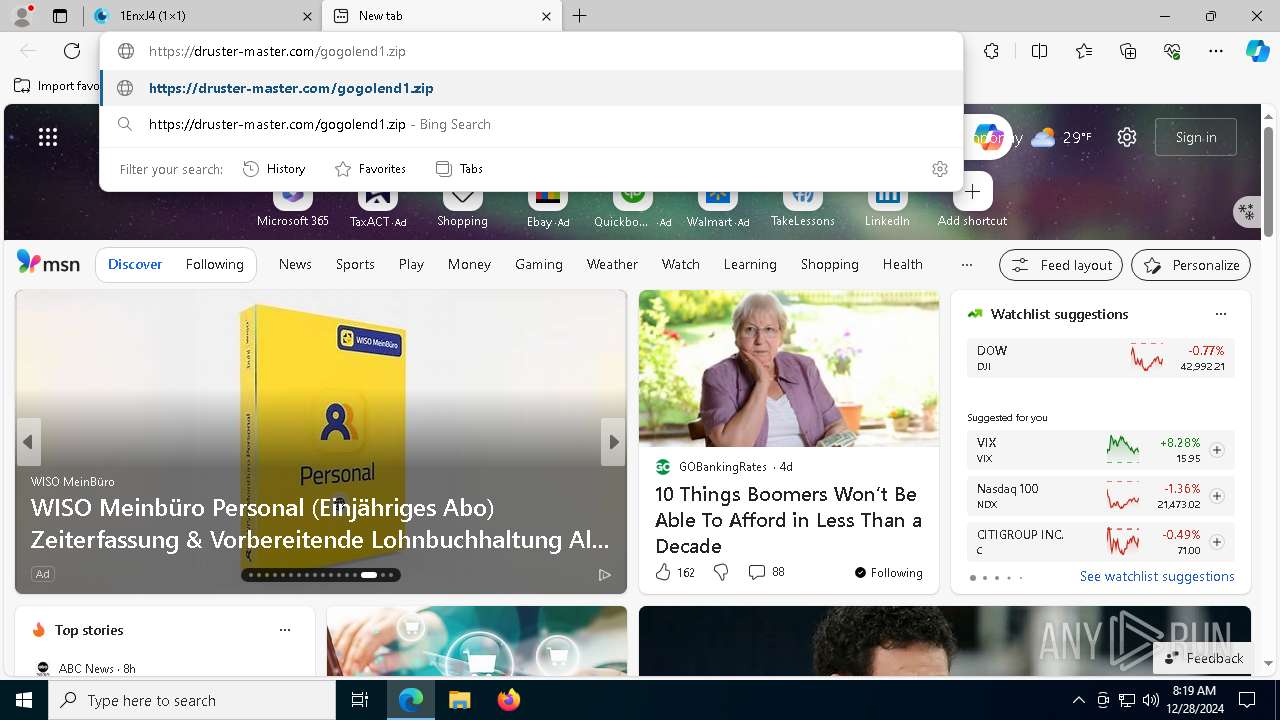Screen dimensions: 1280x720
Task: Open the Sports category
Action: click(x=355, y=264)
